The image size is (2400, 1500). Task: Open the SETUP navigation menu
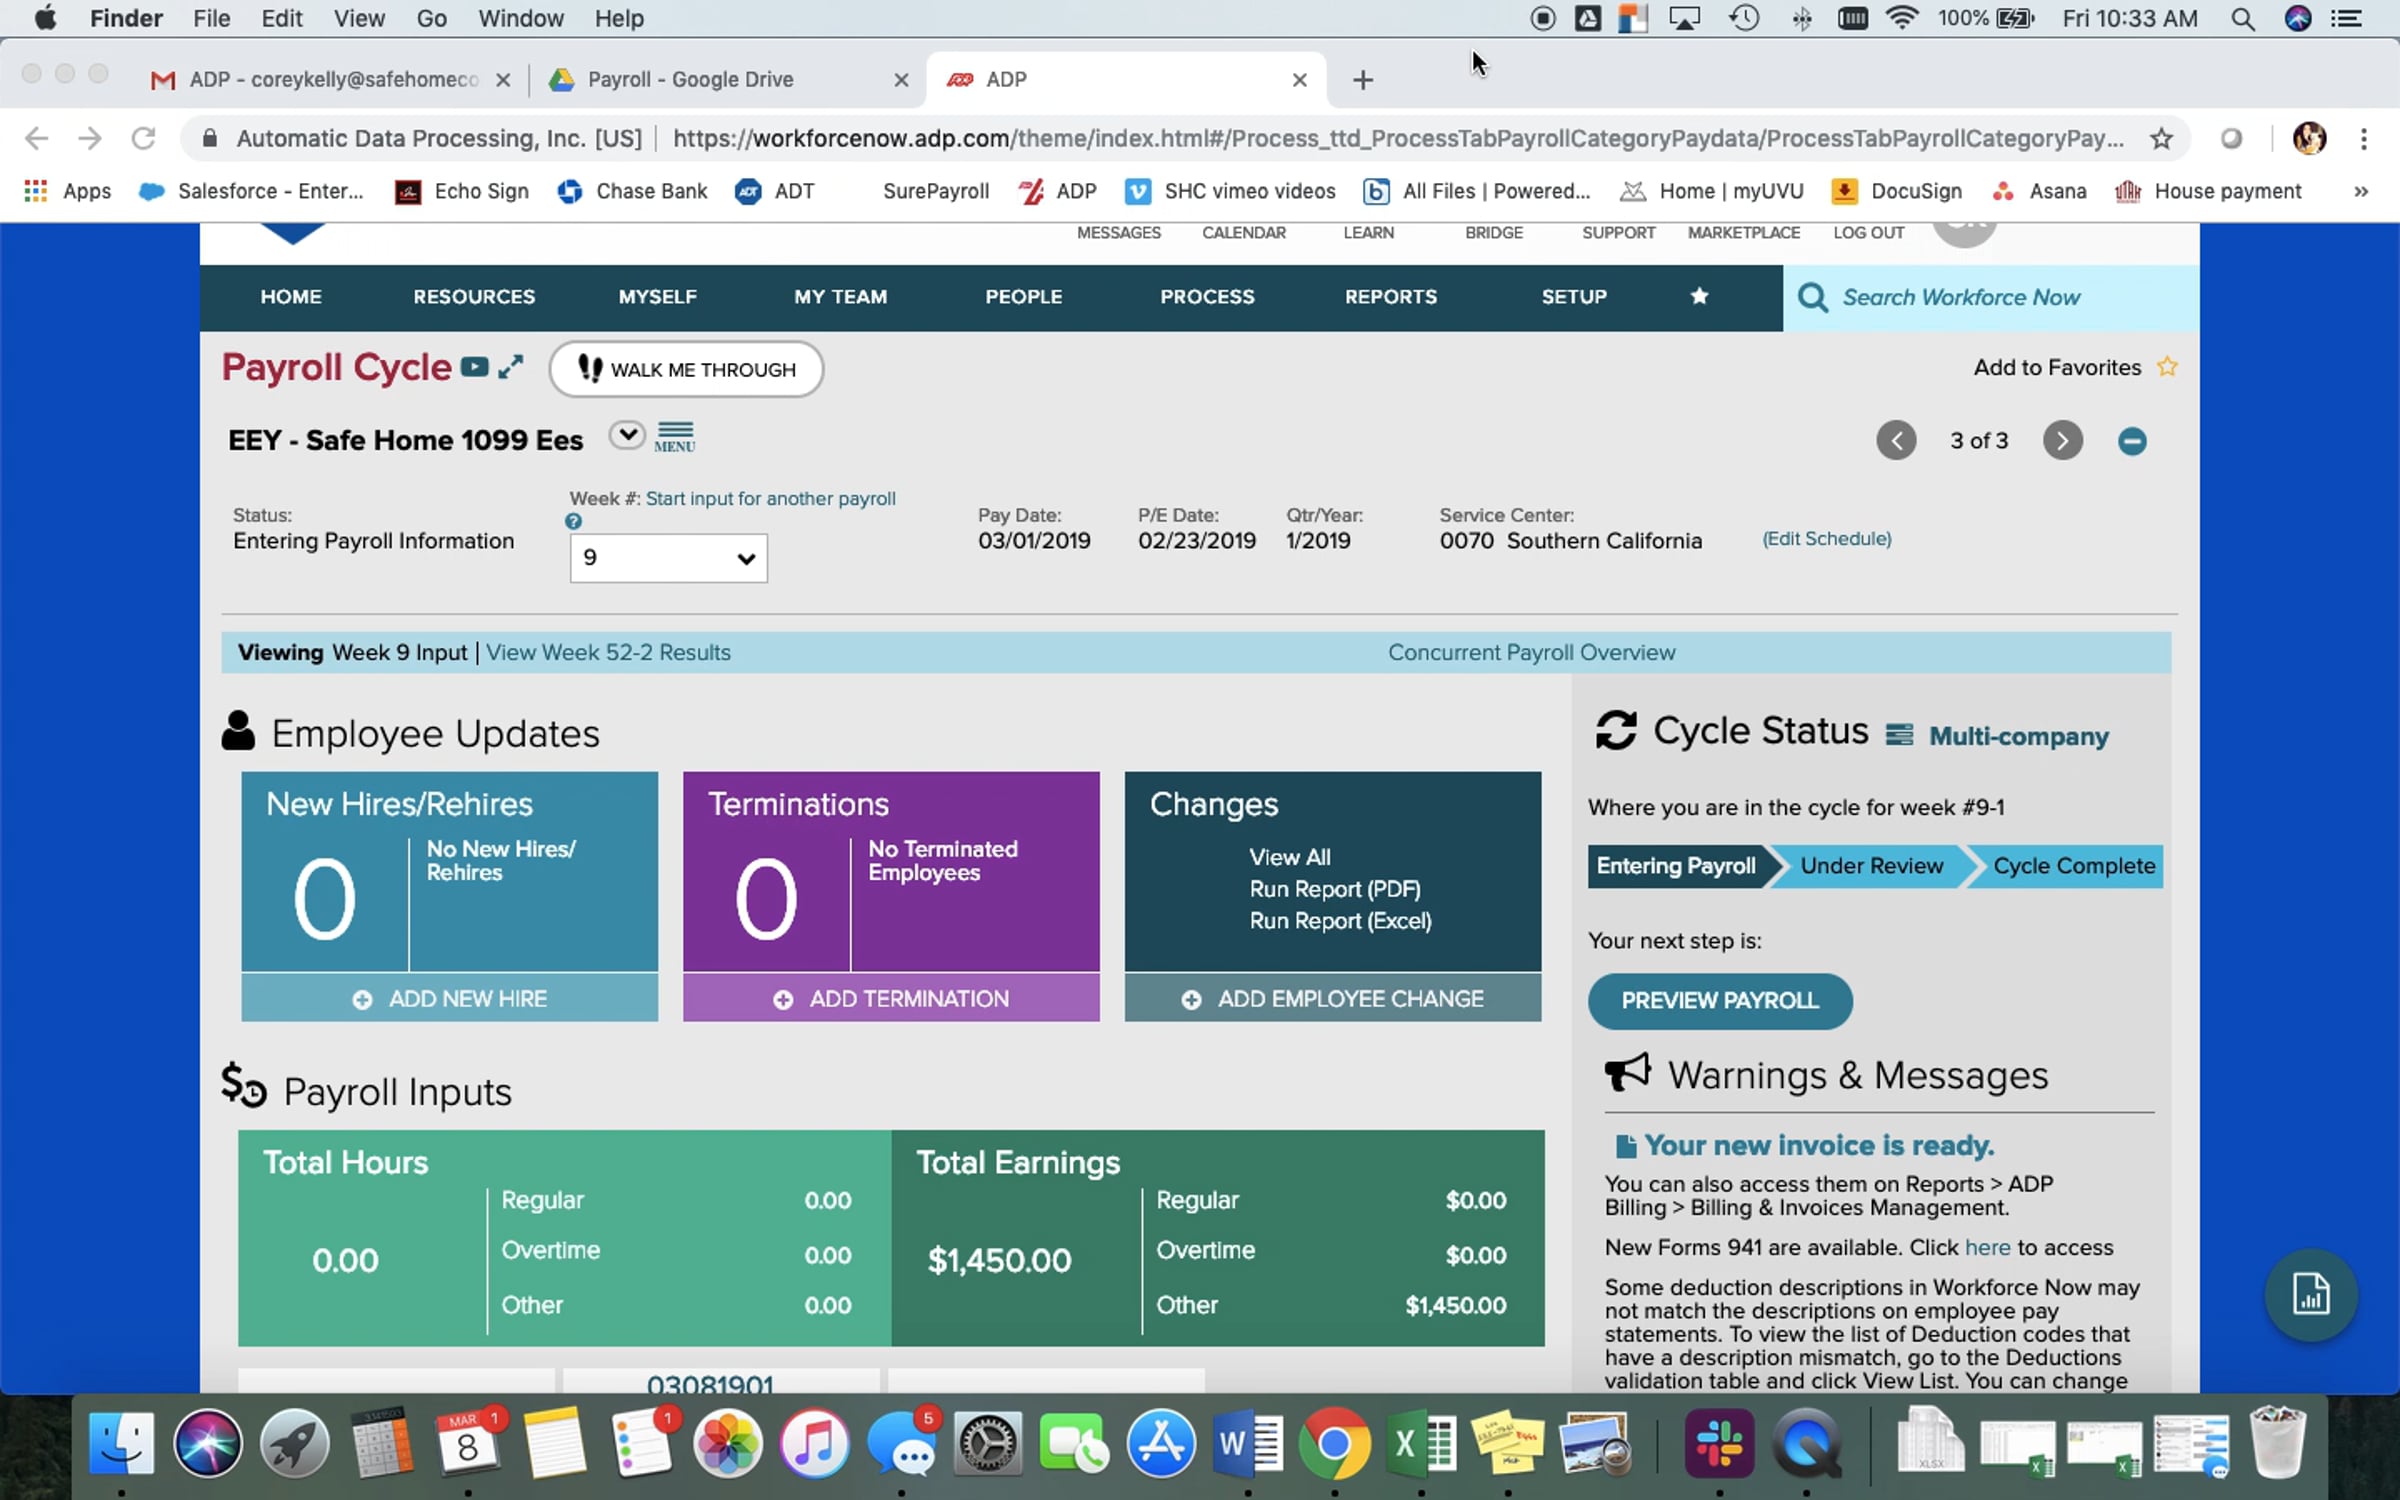point(1574,297)
